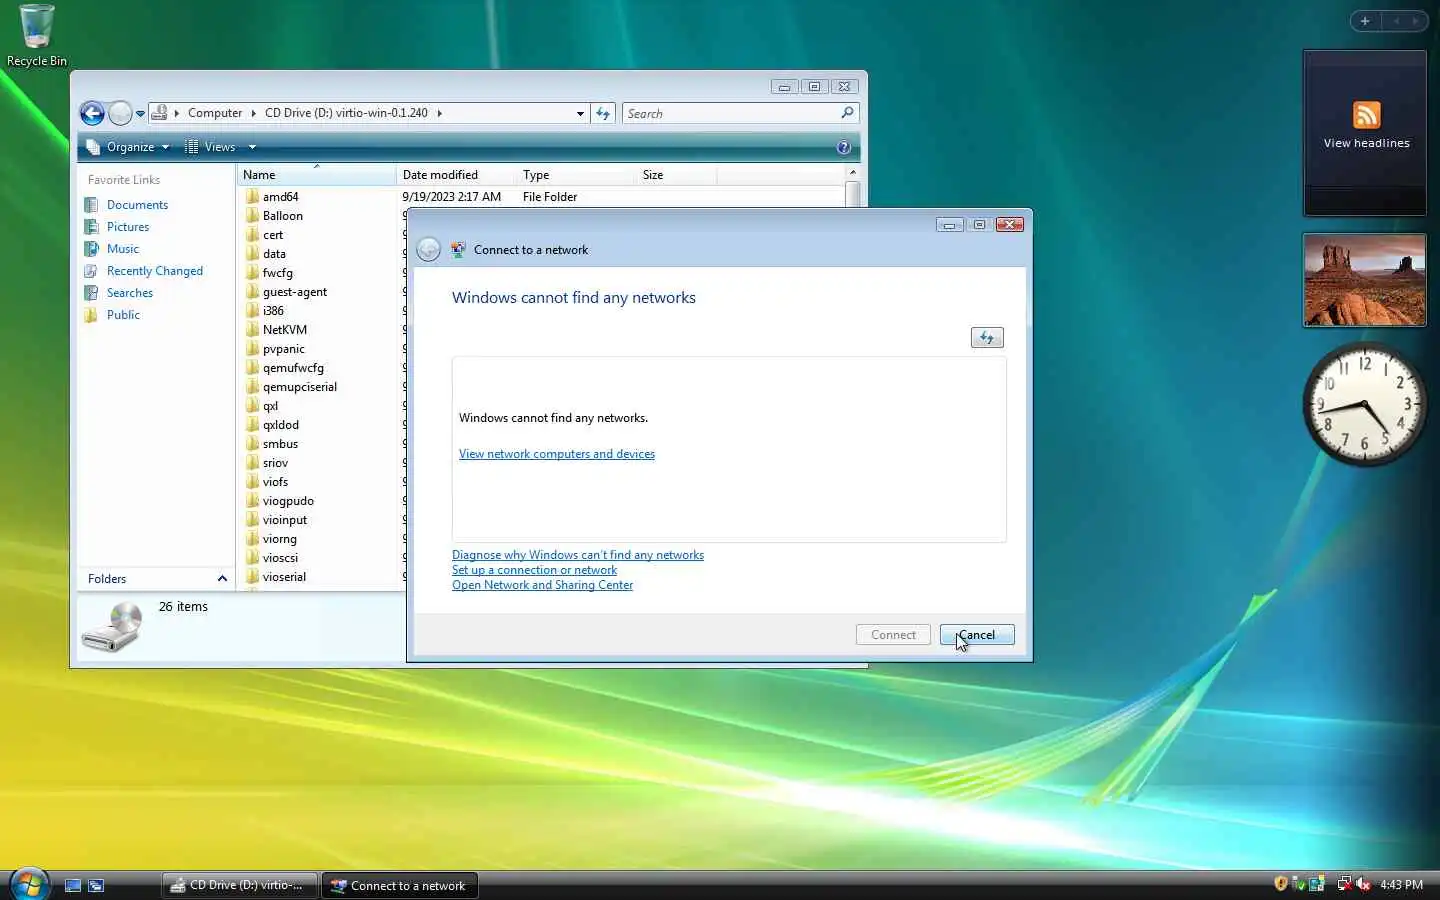Viewport: 1440px width, 900px height.
Task: Open the Windows Start orb
Action: [29, 884]
